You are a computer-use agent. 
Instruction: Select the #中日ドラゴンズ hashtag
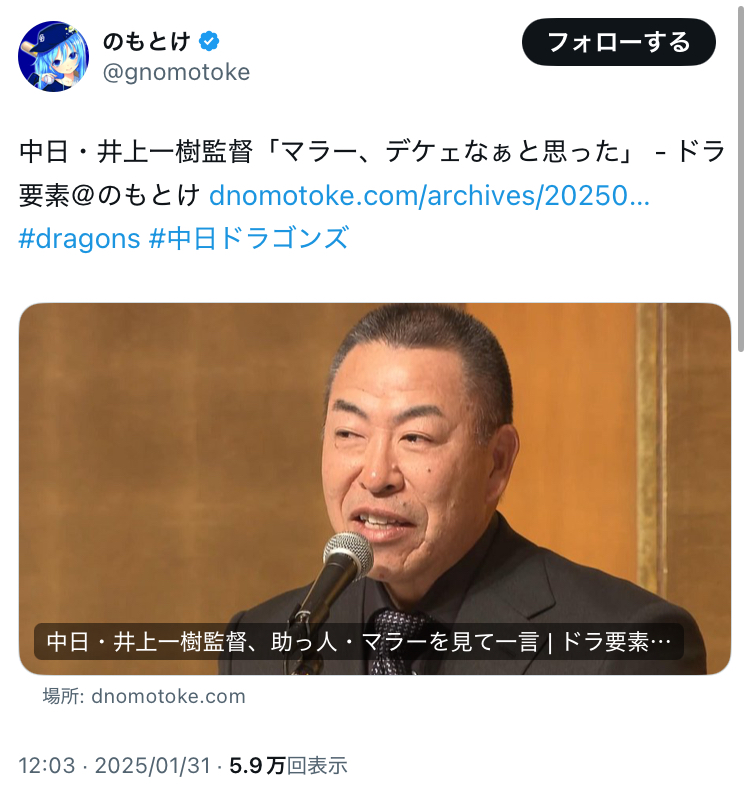249,238
